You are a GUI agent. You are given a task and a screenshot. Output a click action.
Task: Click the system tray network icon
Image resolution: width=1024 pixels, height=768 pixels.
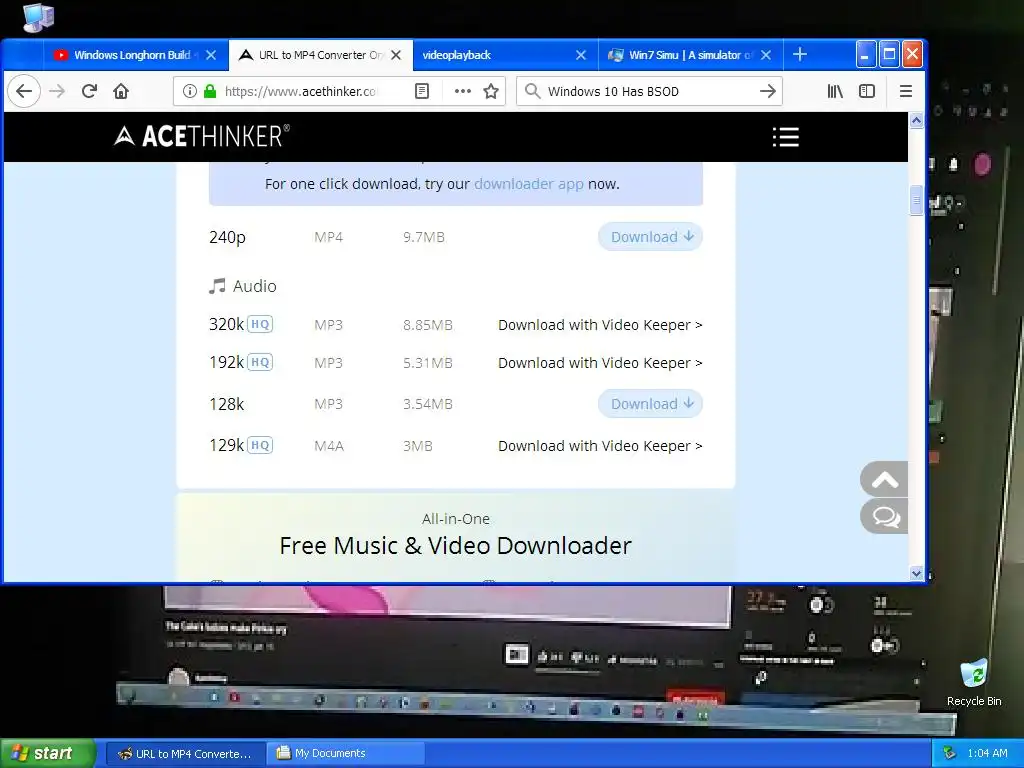click(x=950, y=753)
